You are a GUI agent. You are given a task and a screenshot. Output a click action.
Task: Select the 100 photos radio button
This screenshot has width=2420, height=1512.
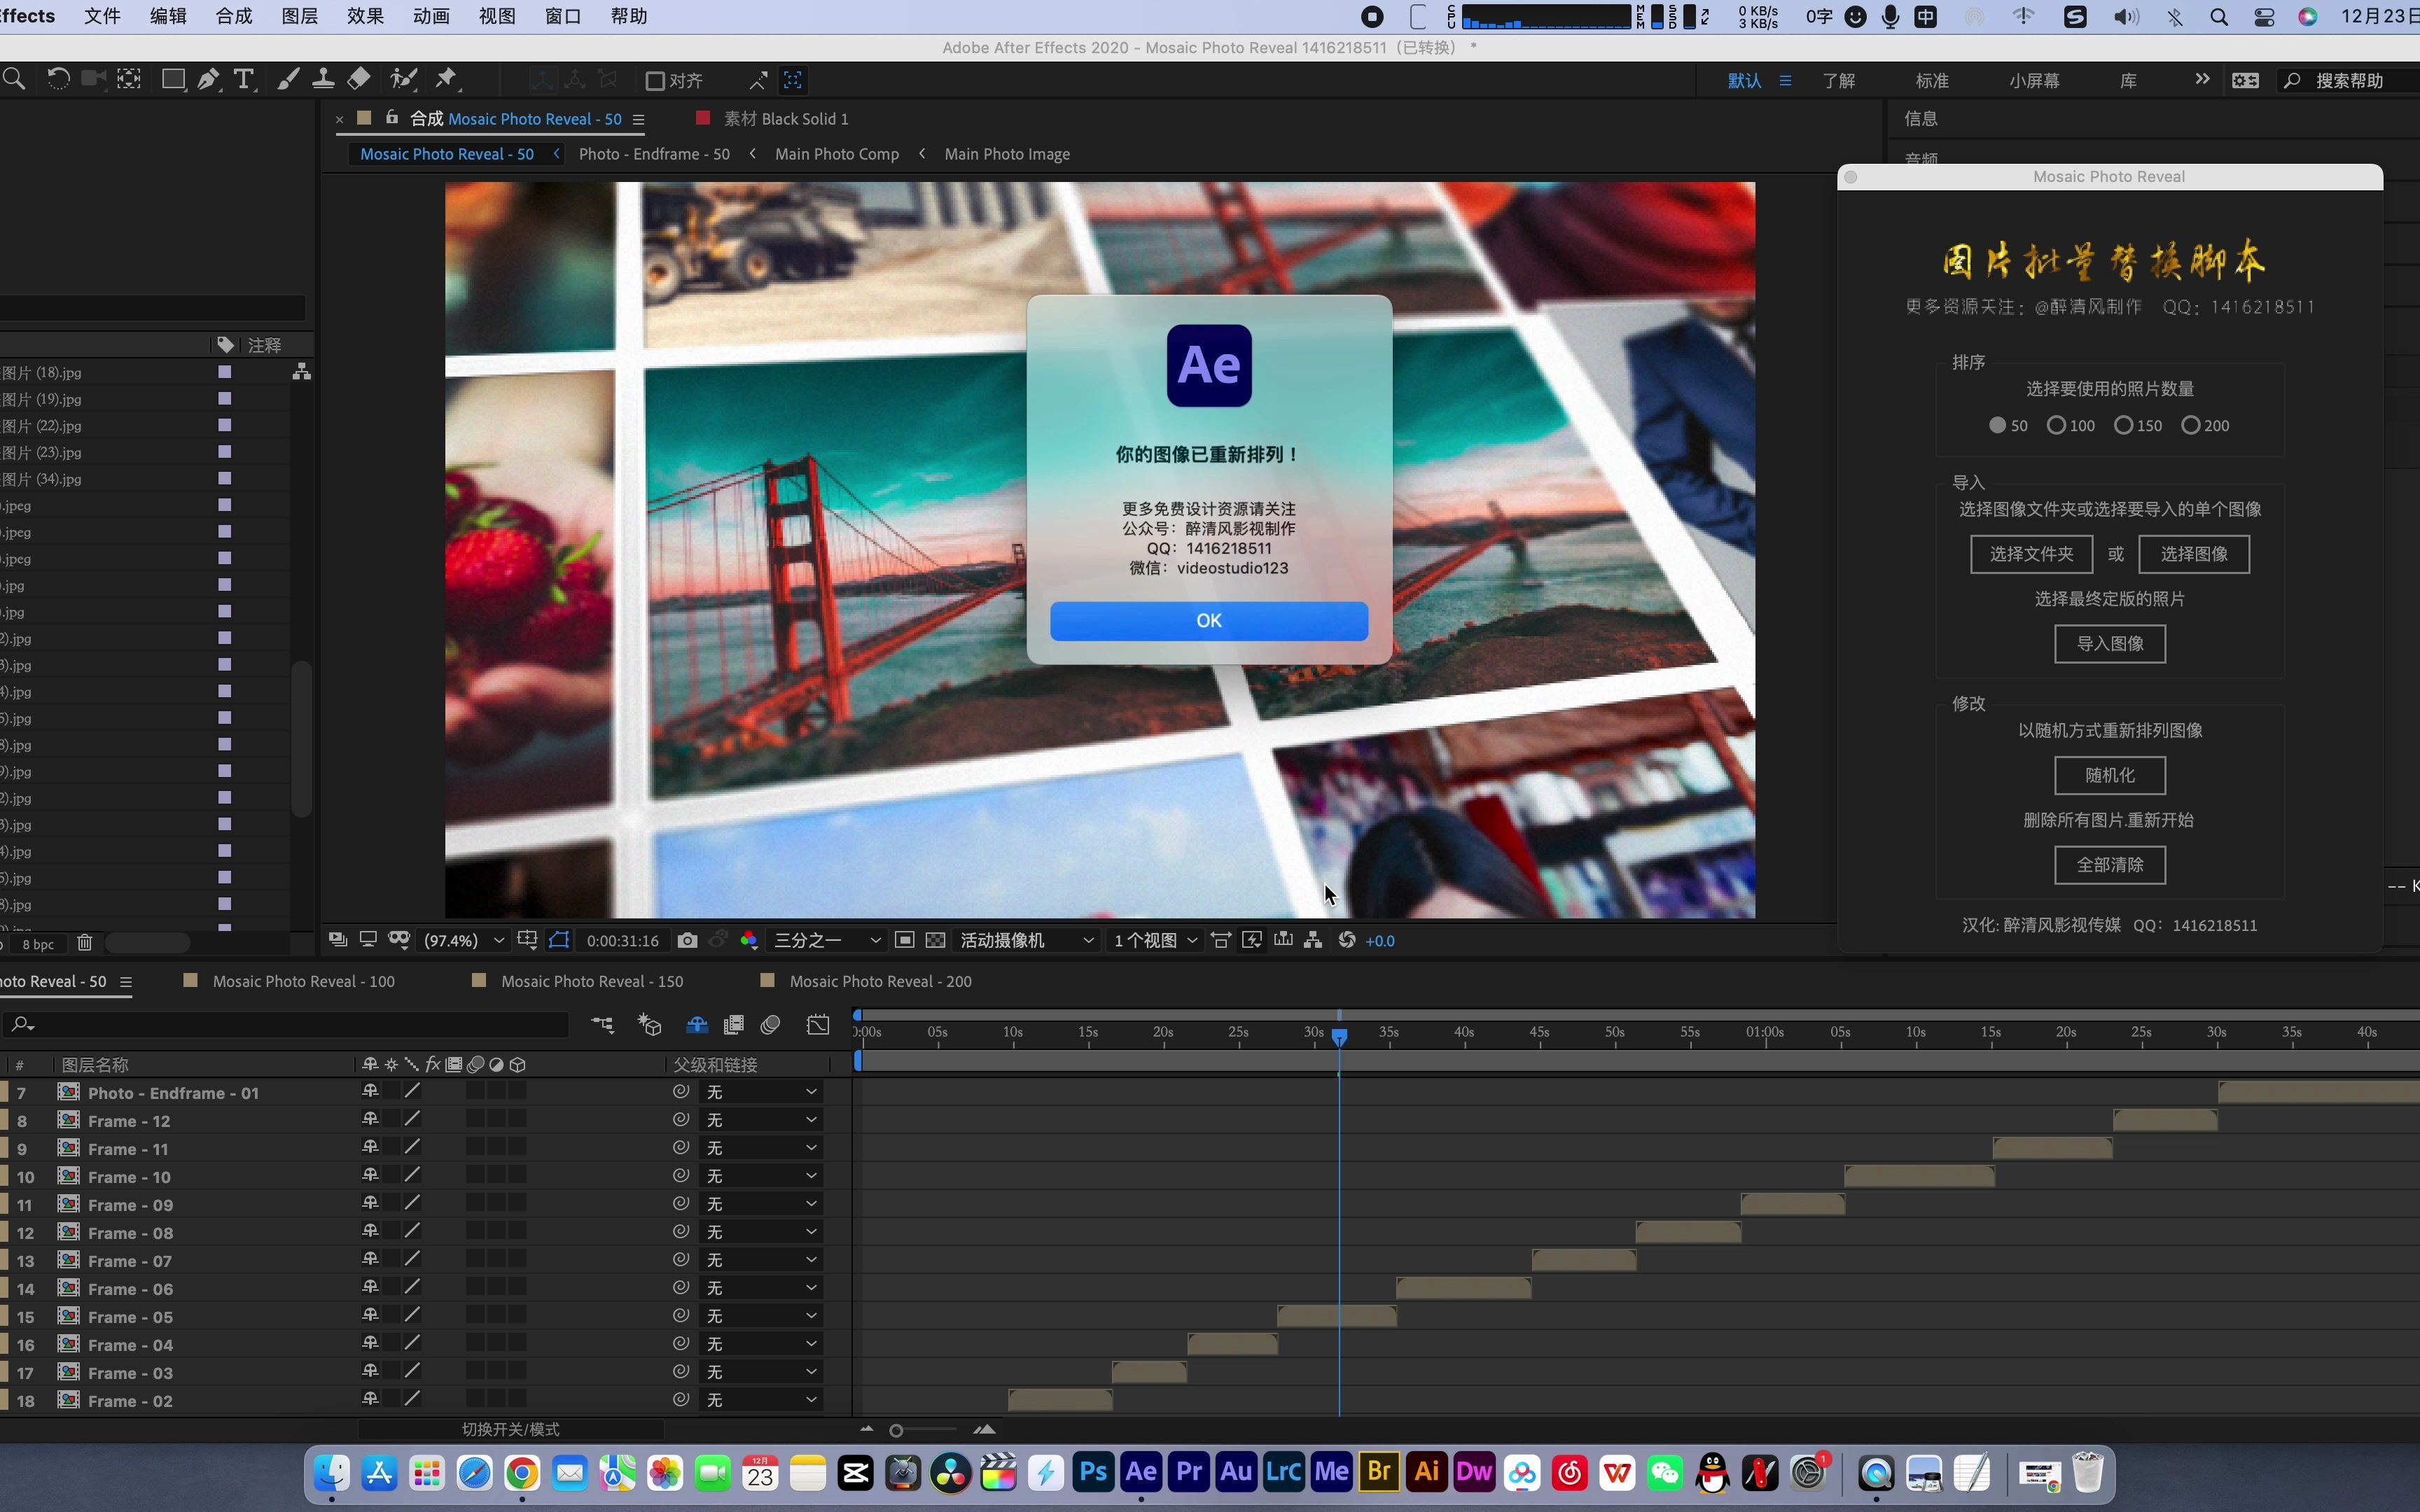(x=2056, y=425)
